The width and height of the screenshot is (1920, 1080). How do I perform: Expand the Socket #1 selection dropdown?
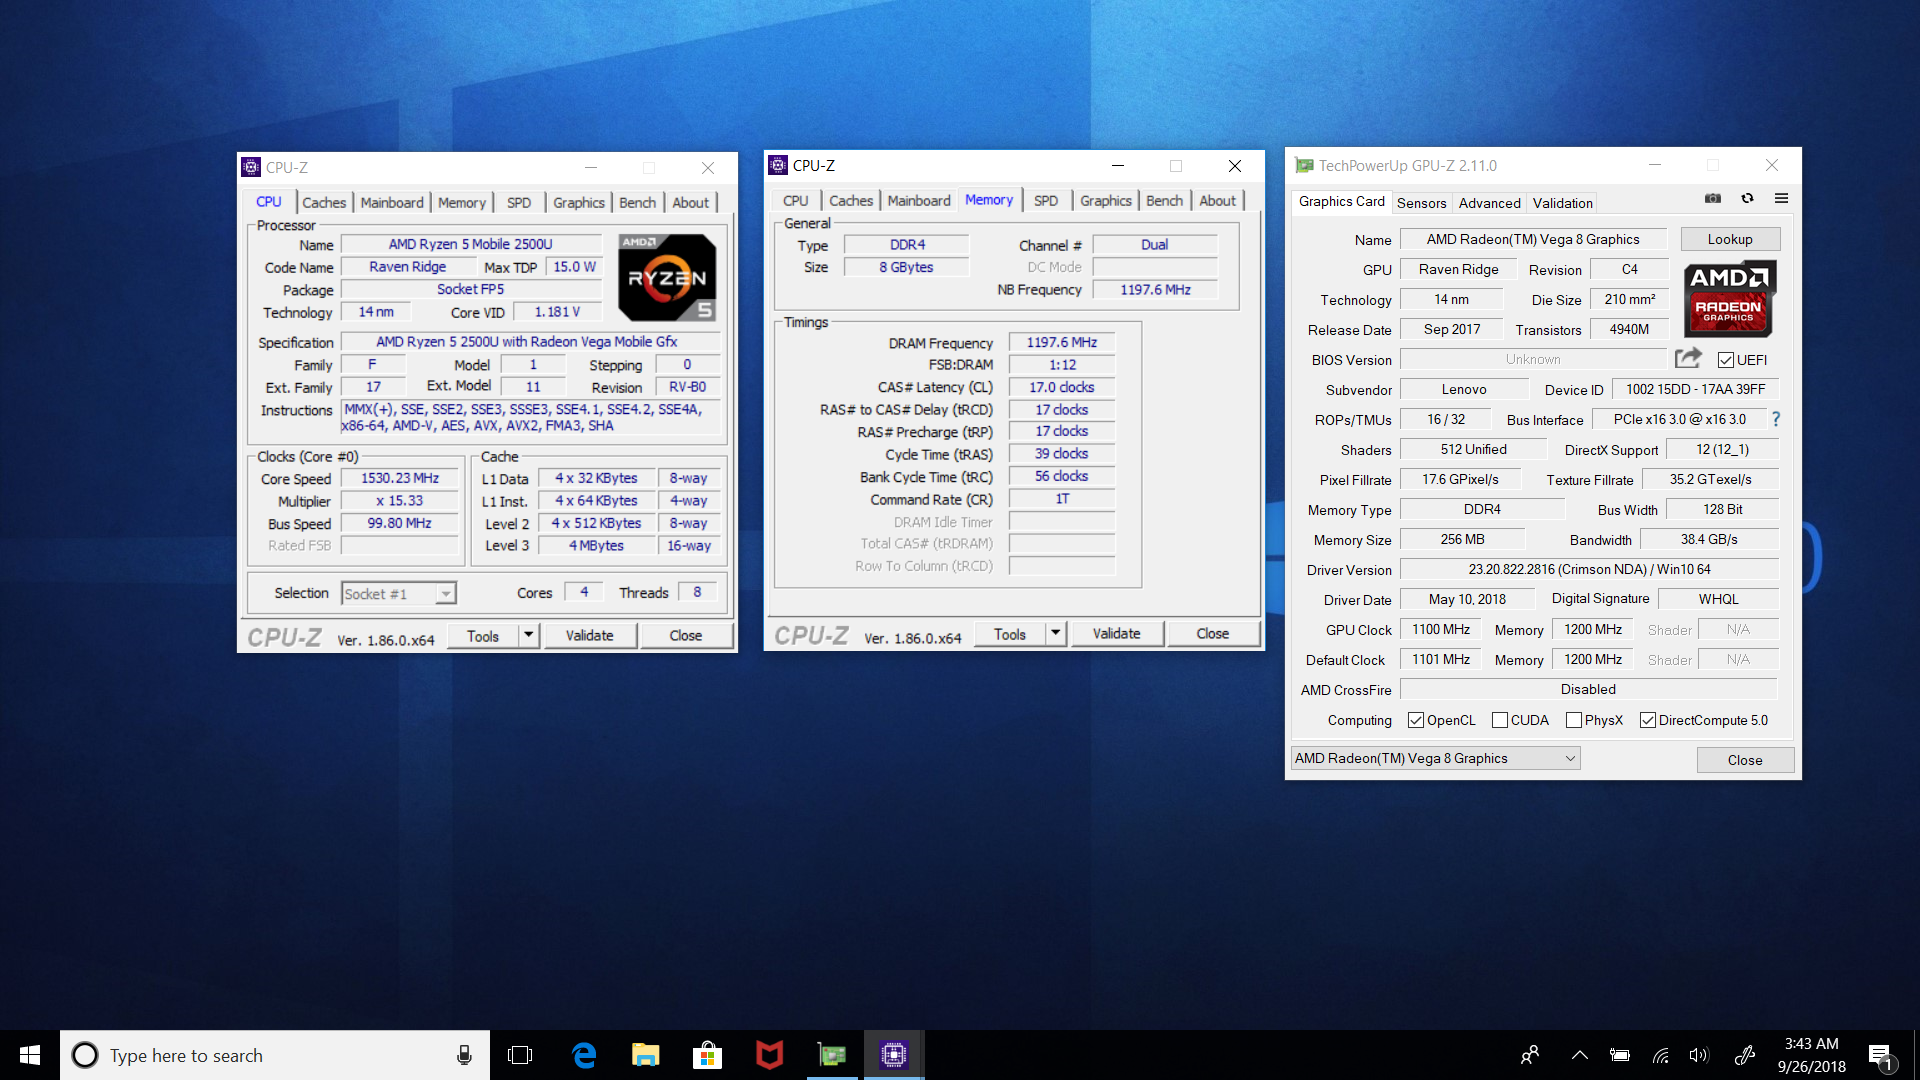[446, 594]
